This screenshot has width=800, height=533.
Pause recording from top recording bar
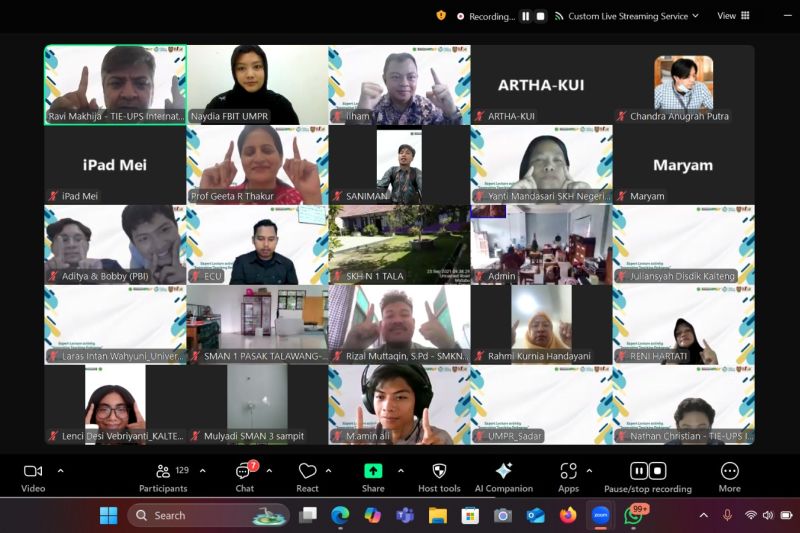pyautogui.click(x=526, y=16)
